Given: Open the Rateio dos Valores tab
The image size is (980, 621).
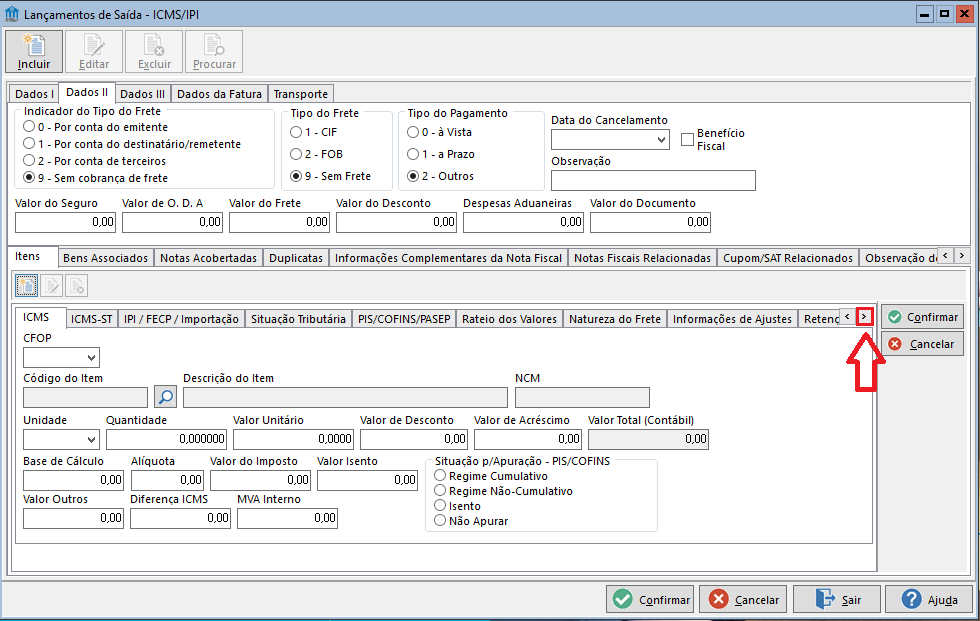Looking at the screenshot, I should click(x=509, y=319).
